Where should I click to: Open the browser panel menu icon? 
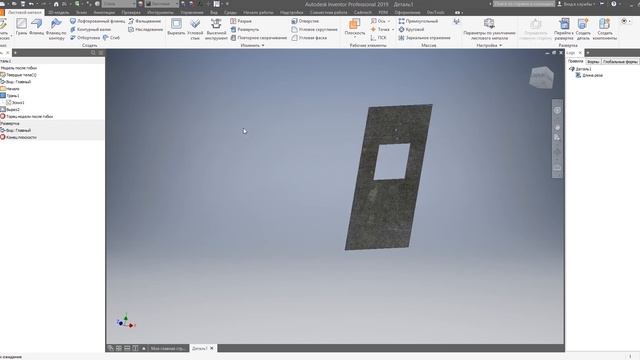(x=101, y=53)
